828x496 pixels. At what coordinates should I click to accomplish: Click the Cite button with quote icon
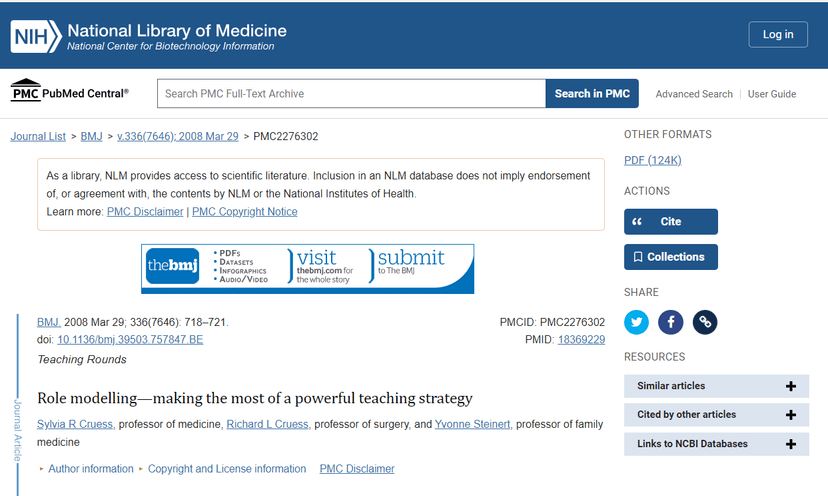coord(670,222)
